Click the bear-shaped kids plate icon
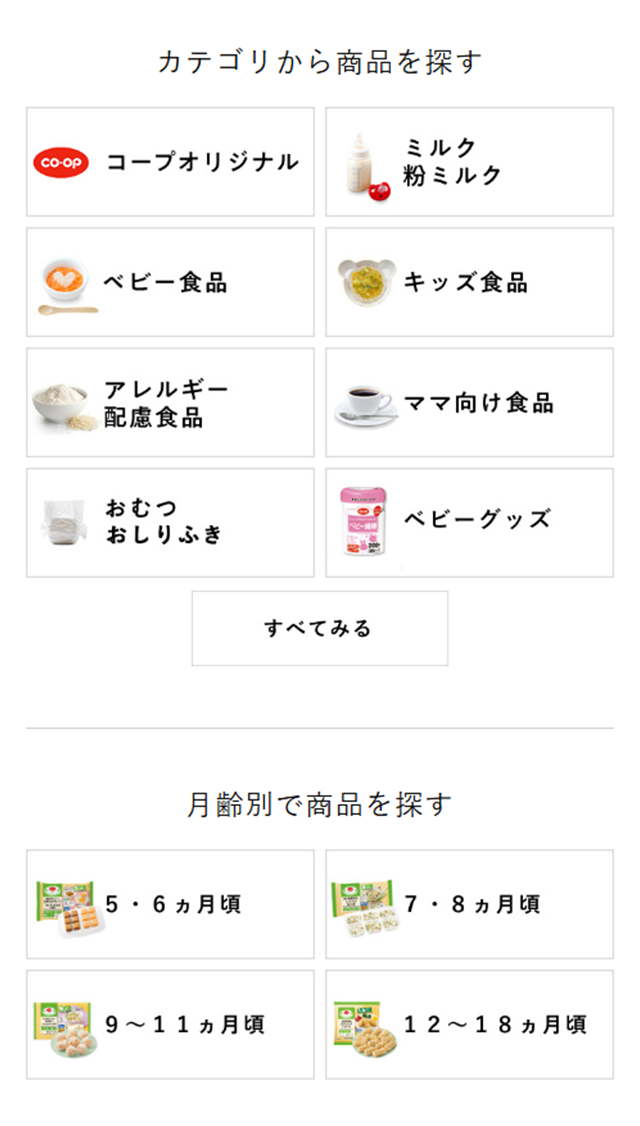Viewport: 640px width, 1126px height. (x=365, y=283)
